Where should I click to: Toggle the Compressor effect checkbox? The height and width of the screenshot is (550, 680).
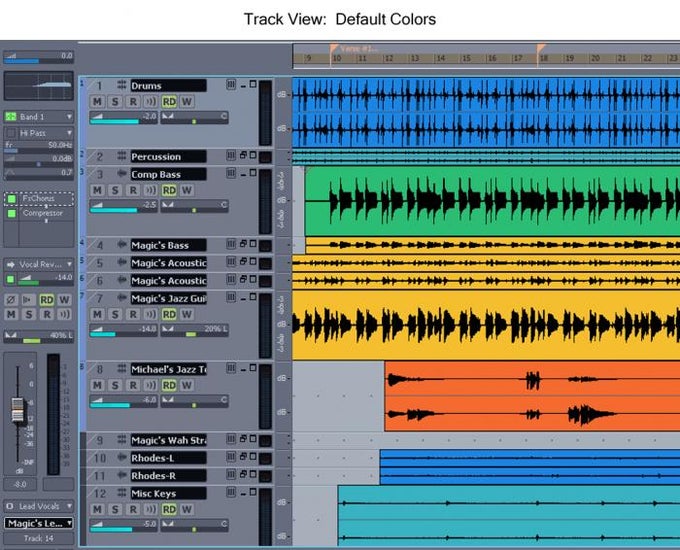click(12, 213)
